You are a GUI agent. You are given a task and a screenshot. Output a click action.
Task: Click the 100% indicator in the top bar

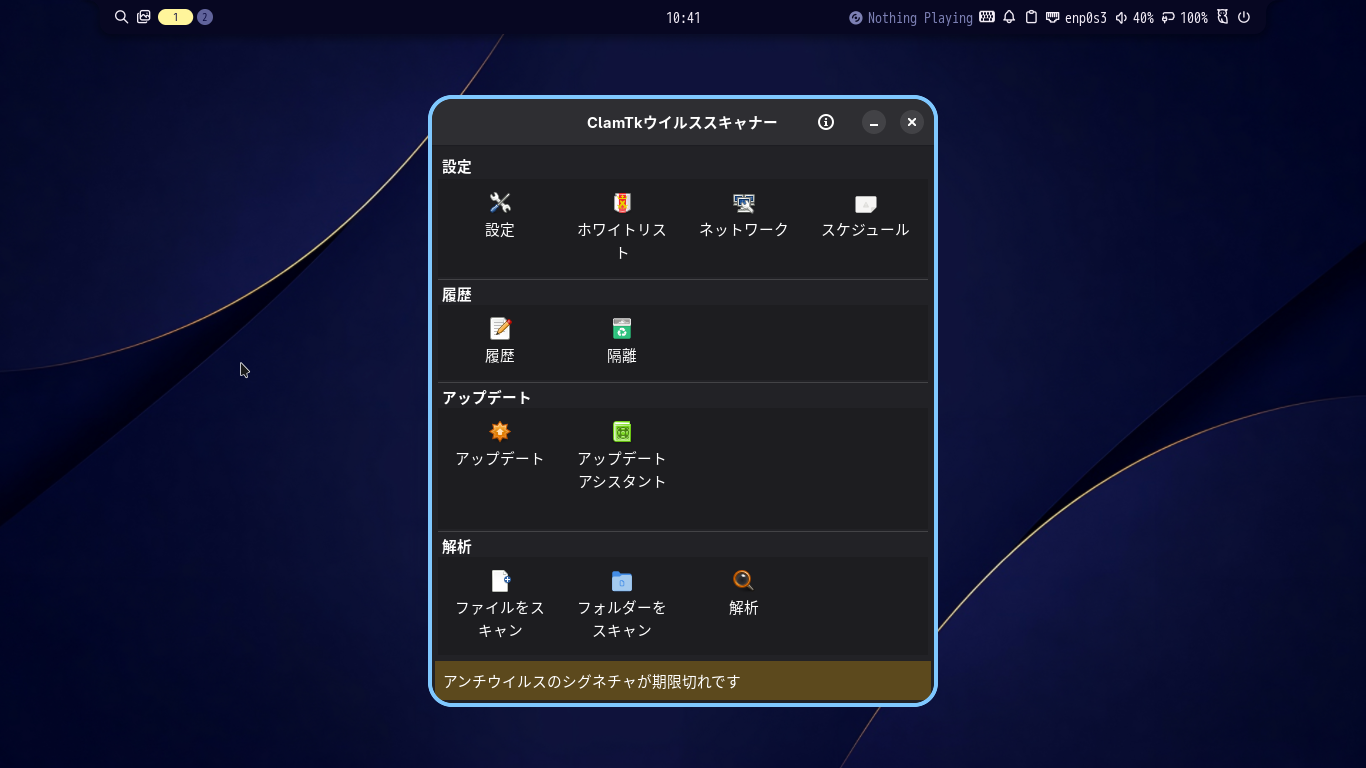tap(1185, 18)
